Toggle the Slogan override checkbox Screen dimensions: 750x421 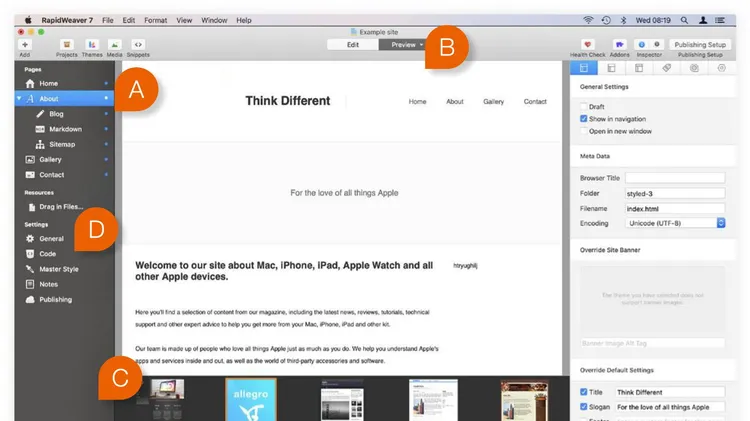584,407
